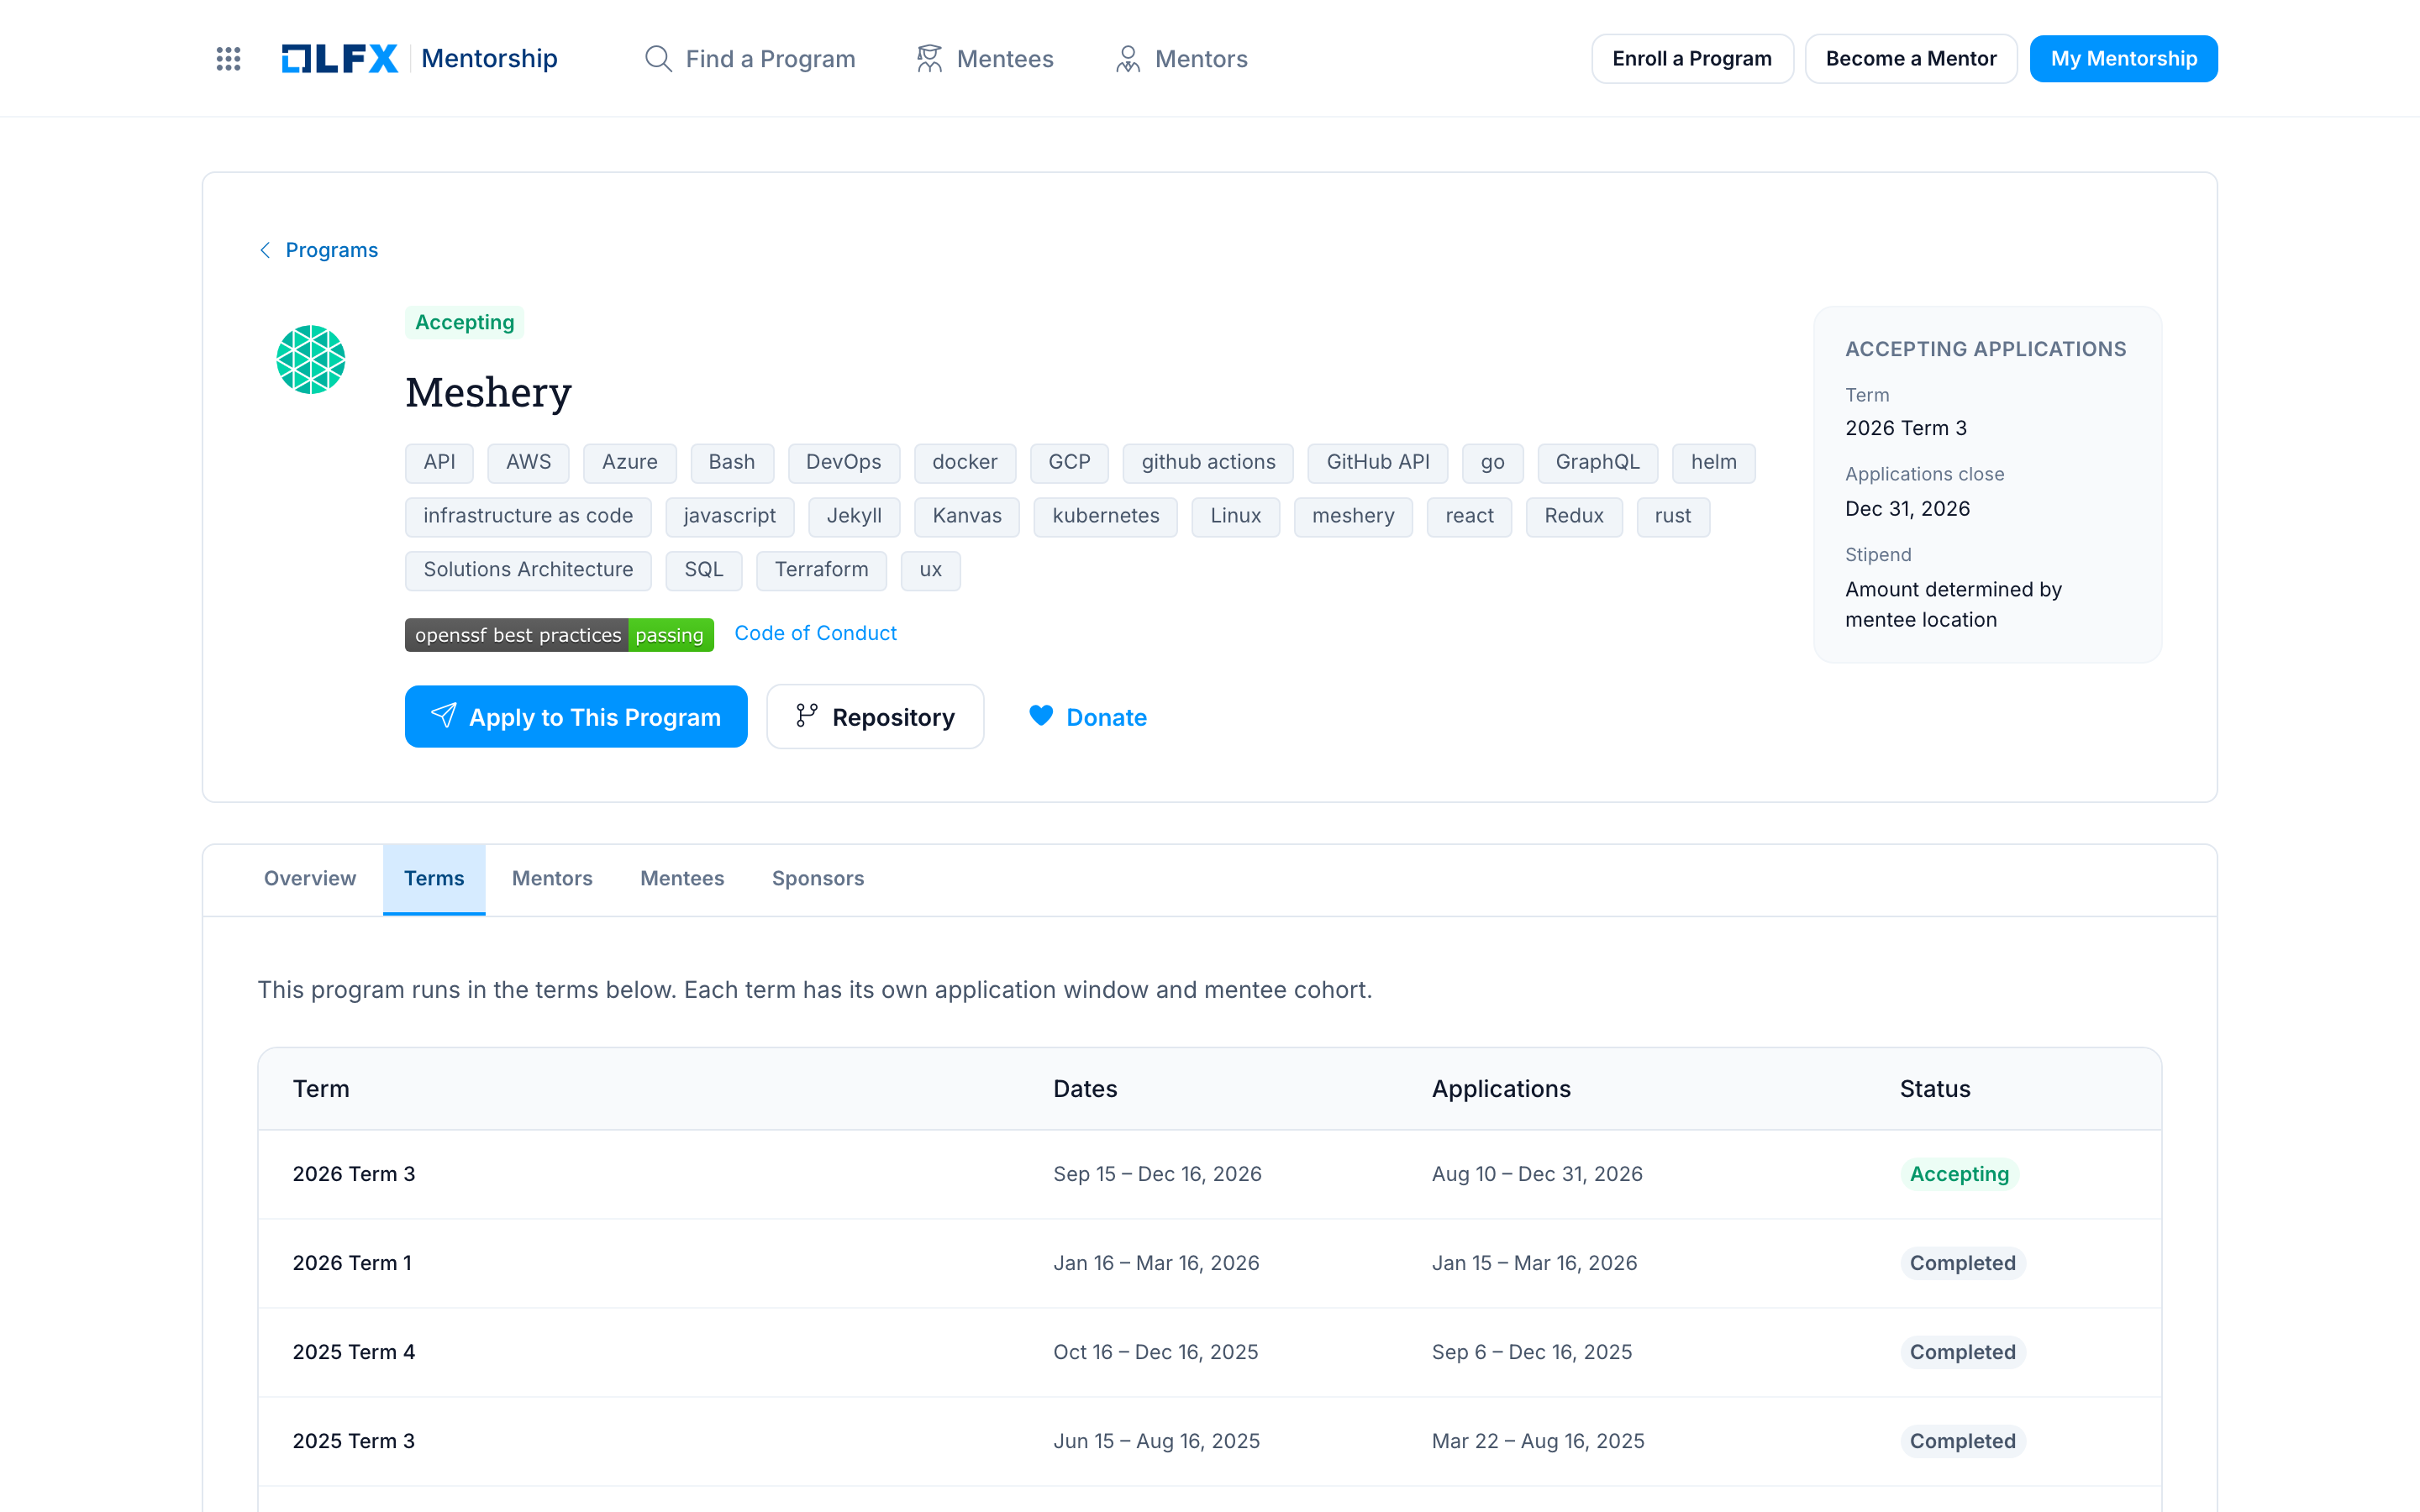Click the GraphQL skill tag

(x=1598, y=463)
